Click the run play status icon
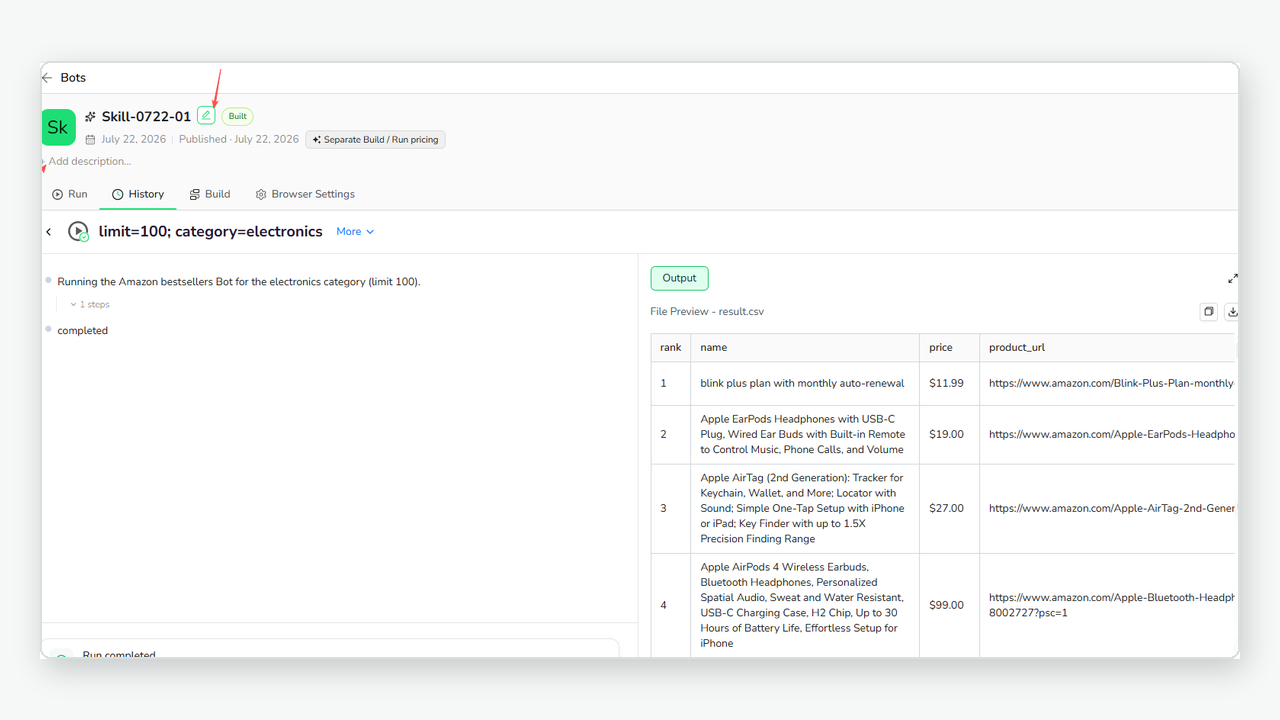This screenshot has height=720, width=1280. pyautogui.click(x=78, y=232)
